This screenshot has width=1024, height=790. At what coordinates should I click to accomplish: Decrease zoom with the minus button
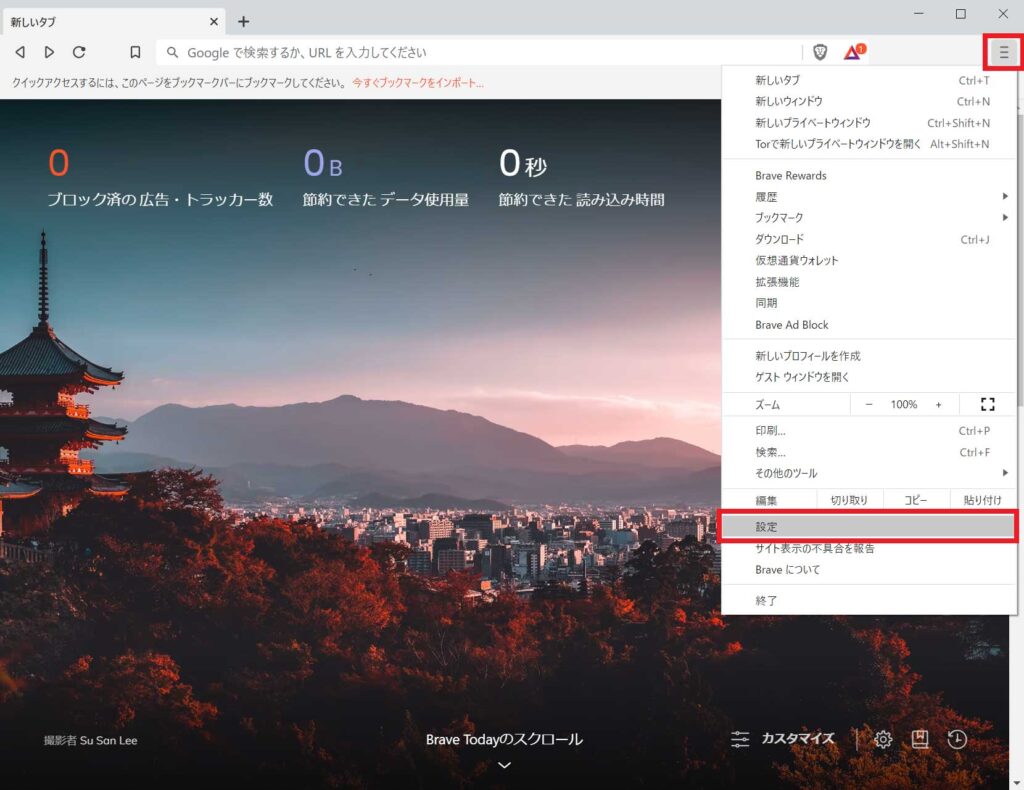click(868, 404)
